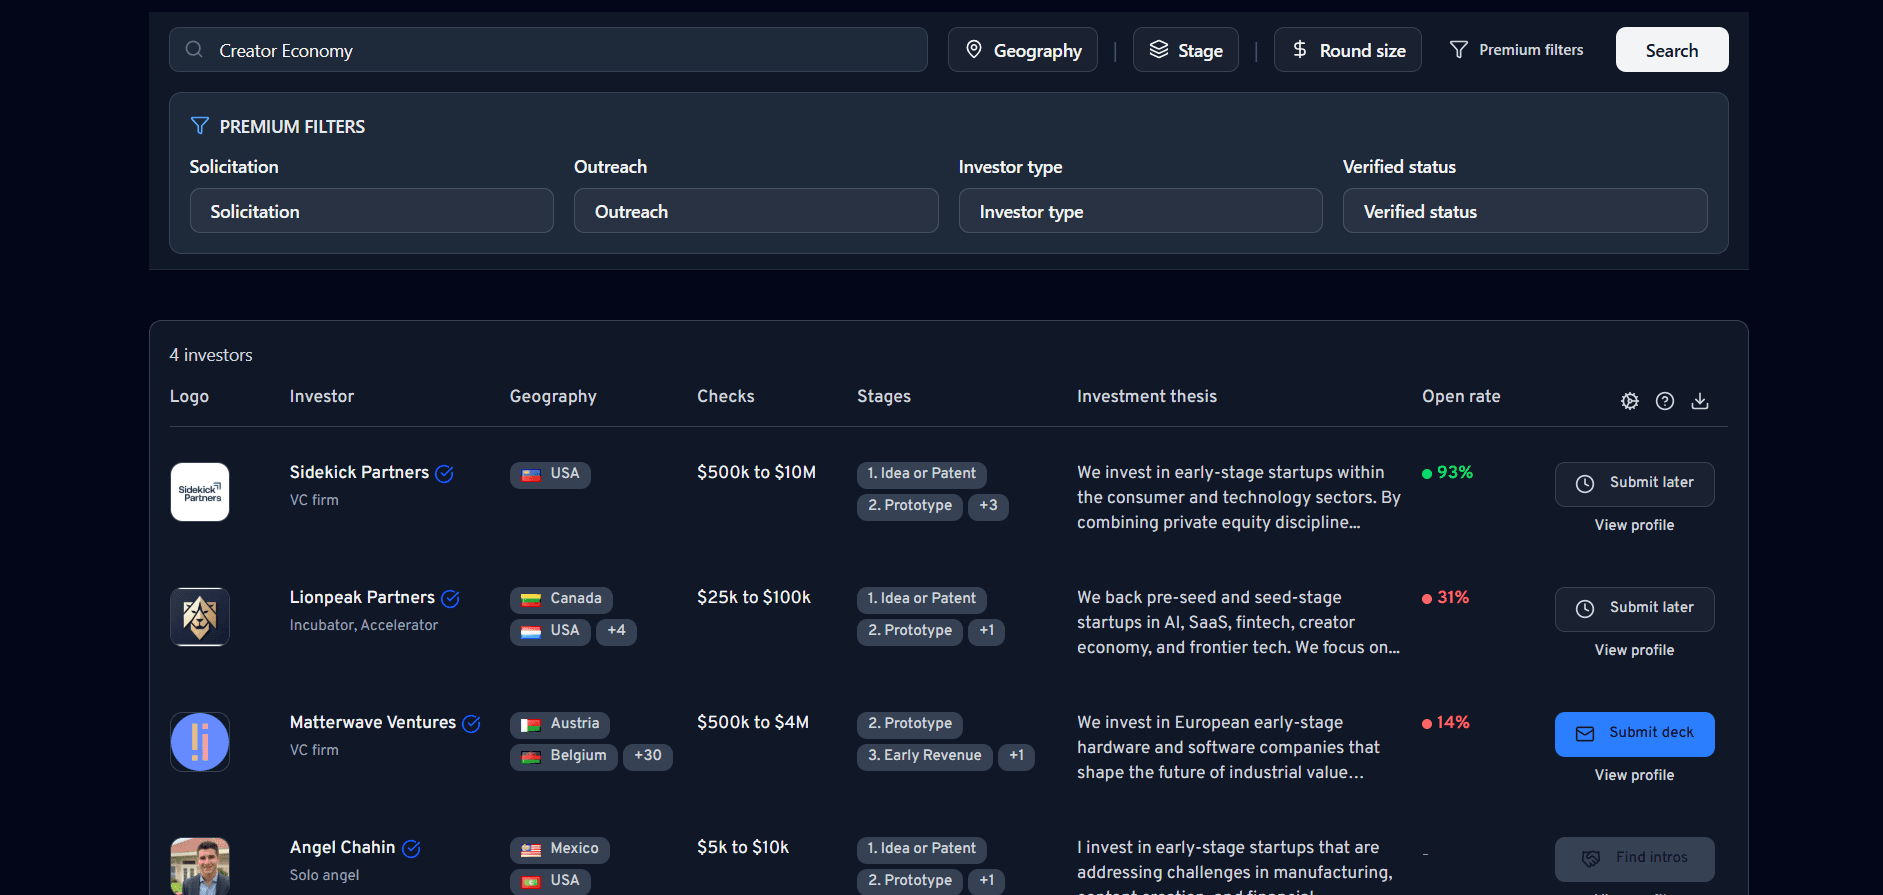This screenshot has width=1883, height=895.
Task: Open Lionpeak Partners investor name
Action: (362, 597)
